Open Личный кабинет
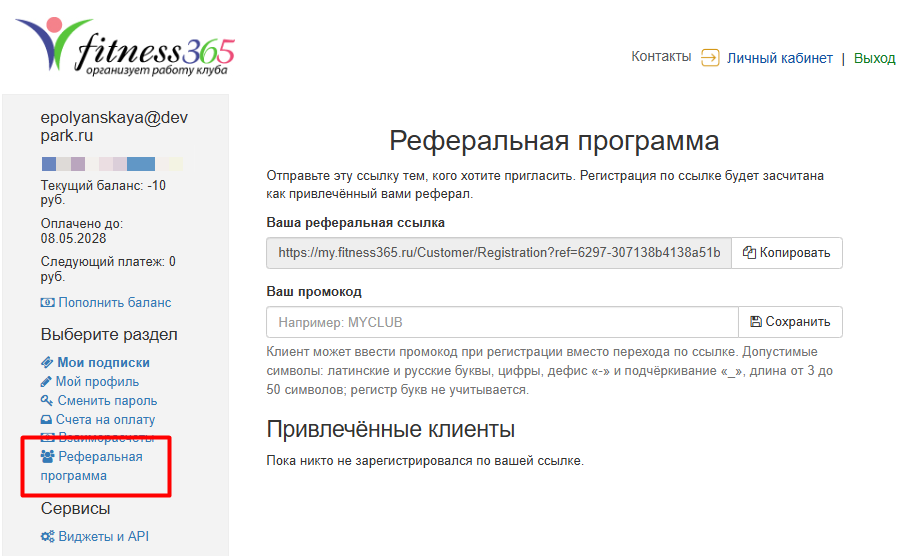 coord(779,58)
